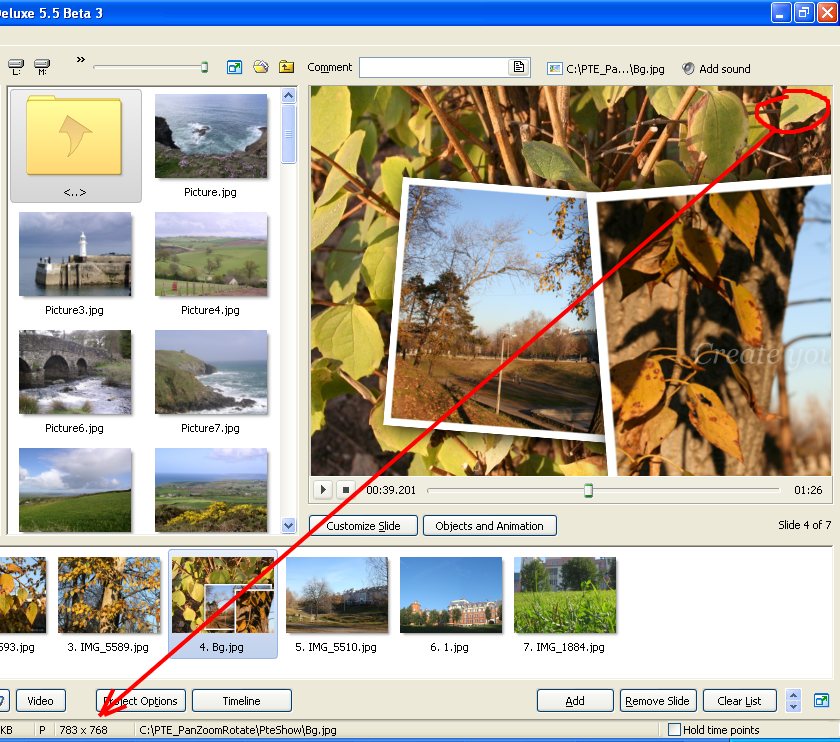Click the Slide 4 of 7 label
The width and height of the screenshot is (840, 742).
click(804, 525)
